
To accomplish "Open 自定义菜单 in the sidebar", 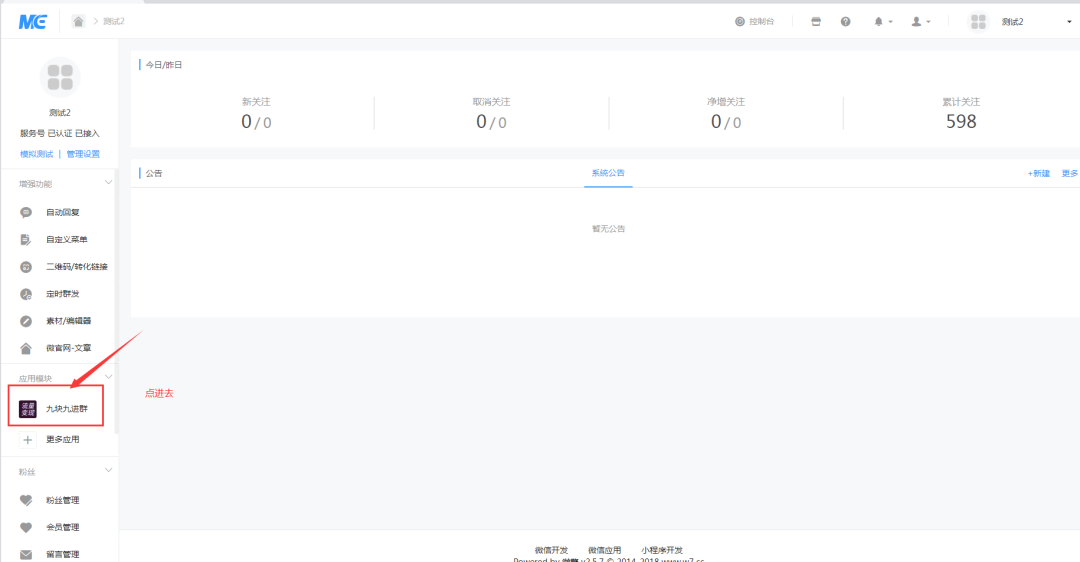I will pos(66,240).
